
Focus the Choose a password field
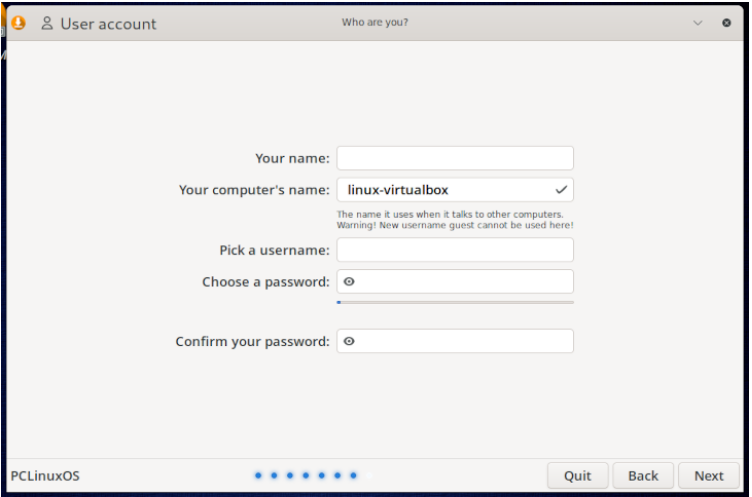pyautogui.click(x=455, y=282)
